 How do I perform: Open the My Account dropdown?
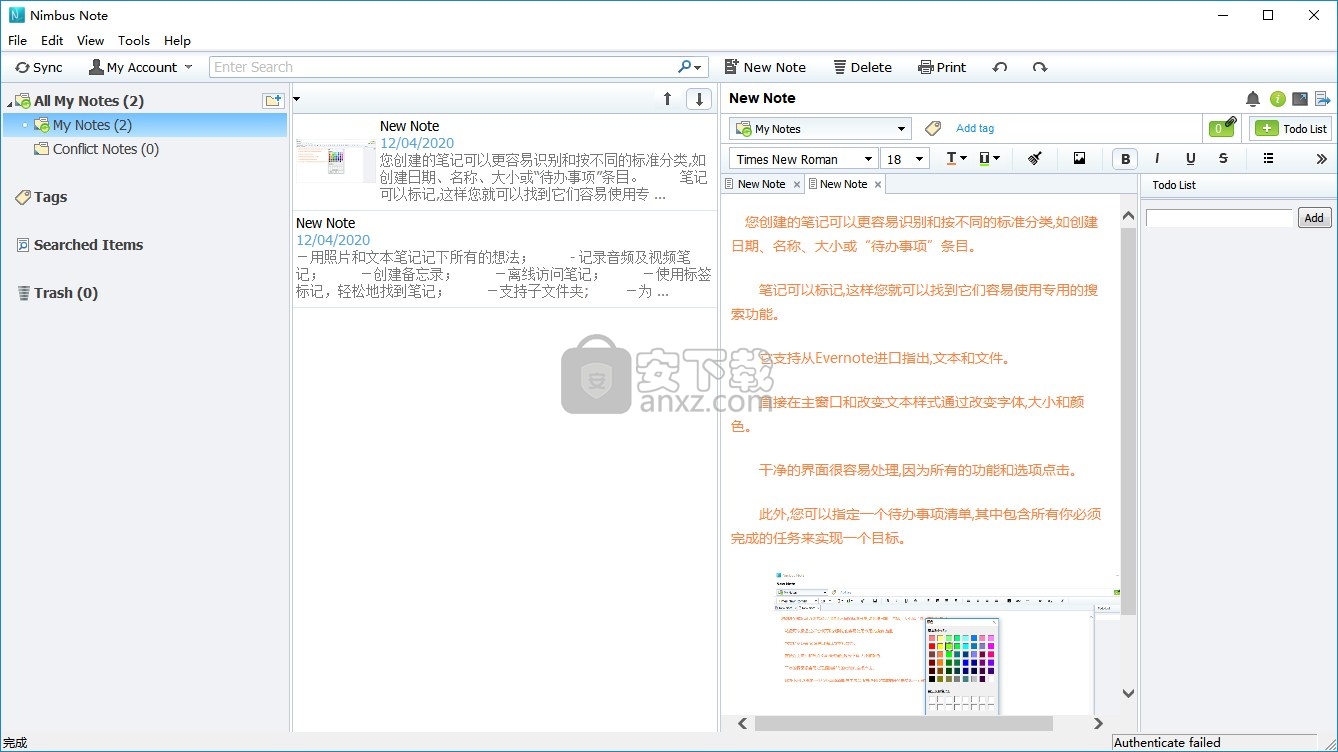coord(141,67)
